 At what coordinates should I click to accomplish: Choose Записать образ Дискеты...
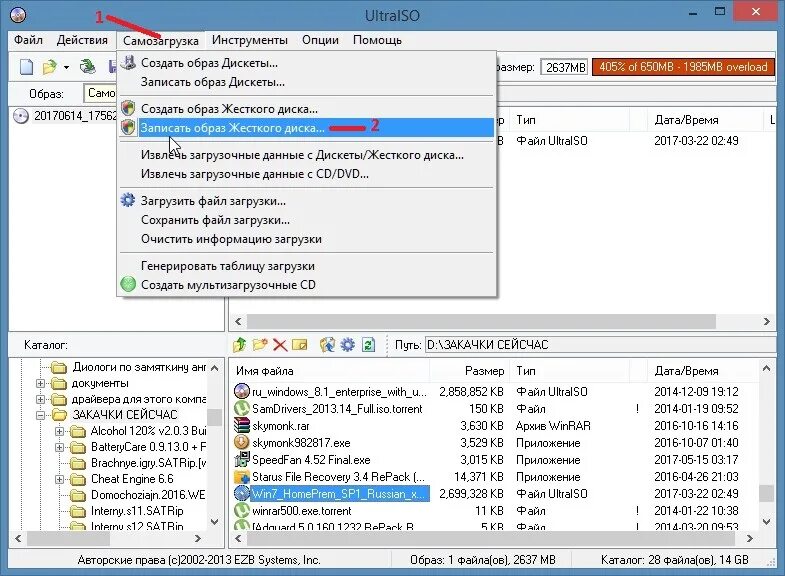click(307, 82)
